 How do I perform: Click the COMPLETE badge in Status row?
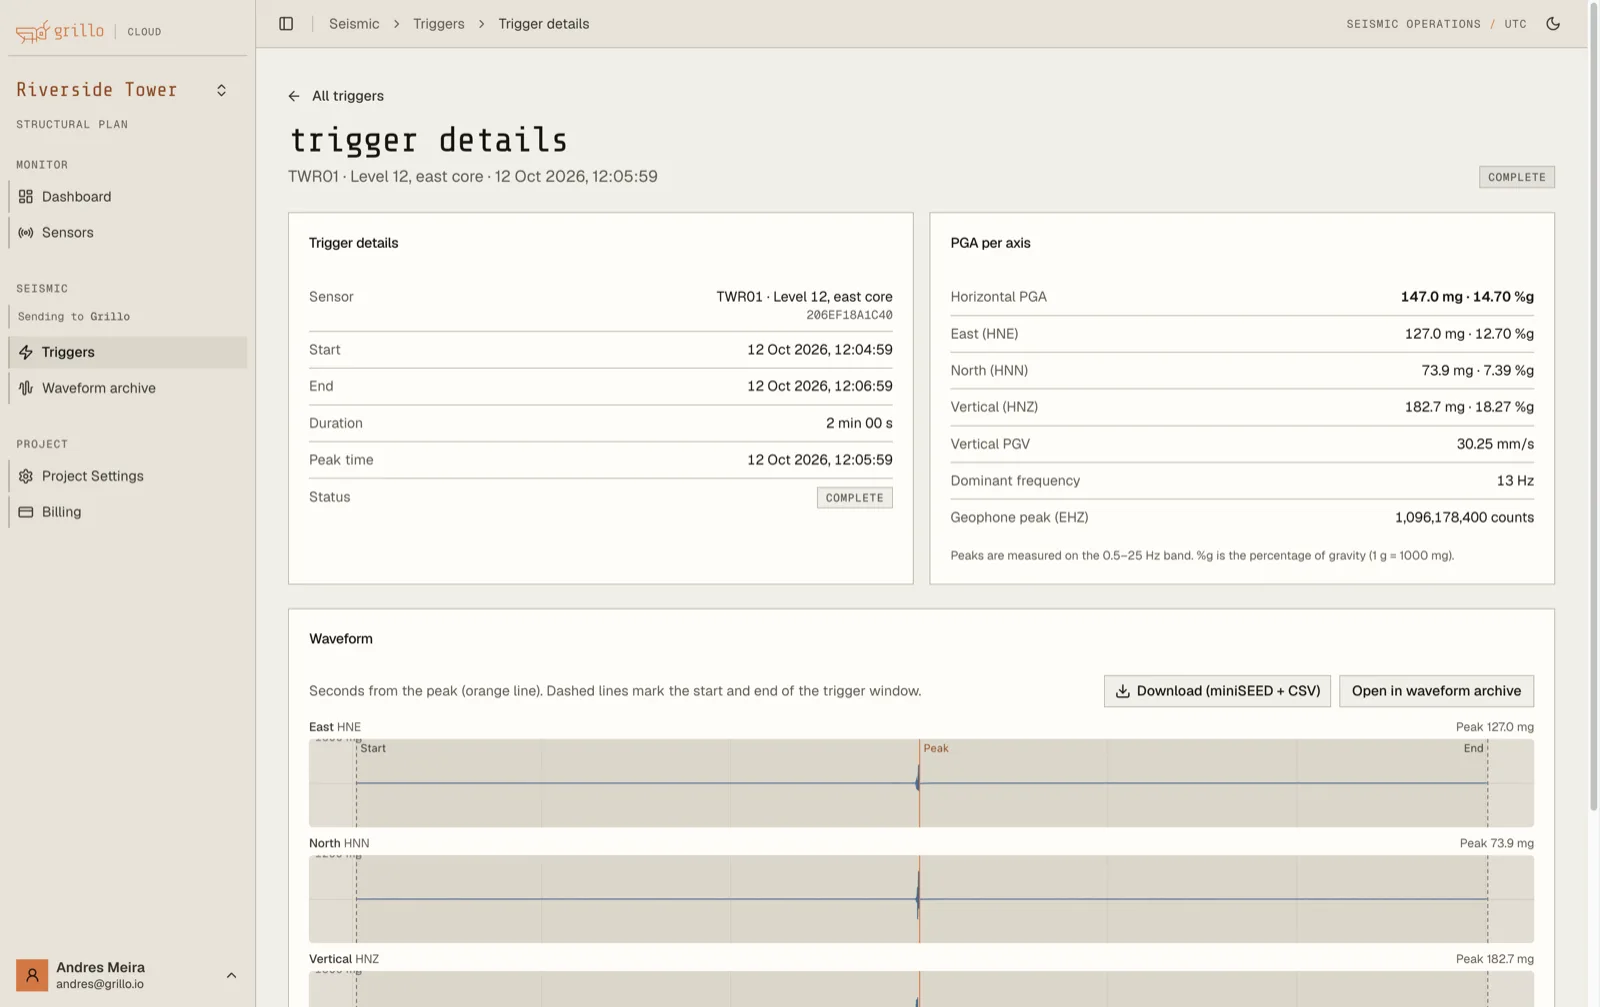[855, 498]
